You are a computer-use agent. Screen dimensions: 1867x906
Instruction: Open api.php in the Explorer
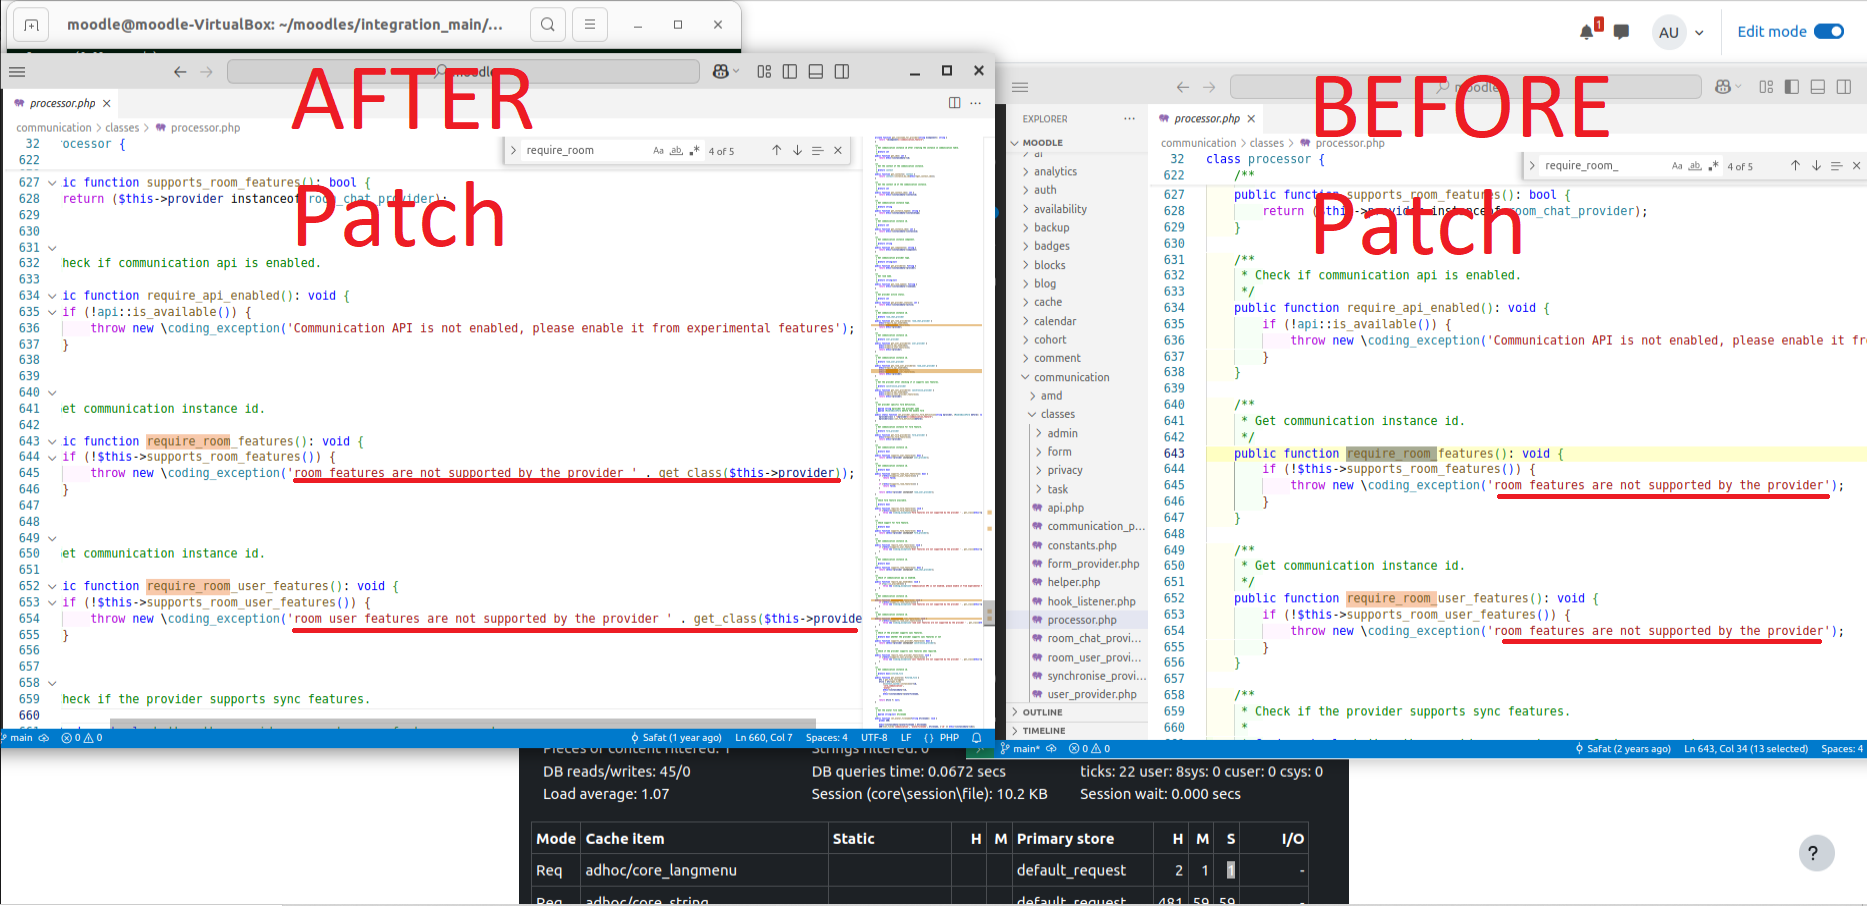pyautogui.click(x=1065, y=508)
